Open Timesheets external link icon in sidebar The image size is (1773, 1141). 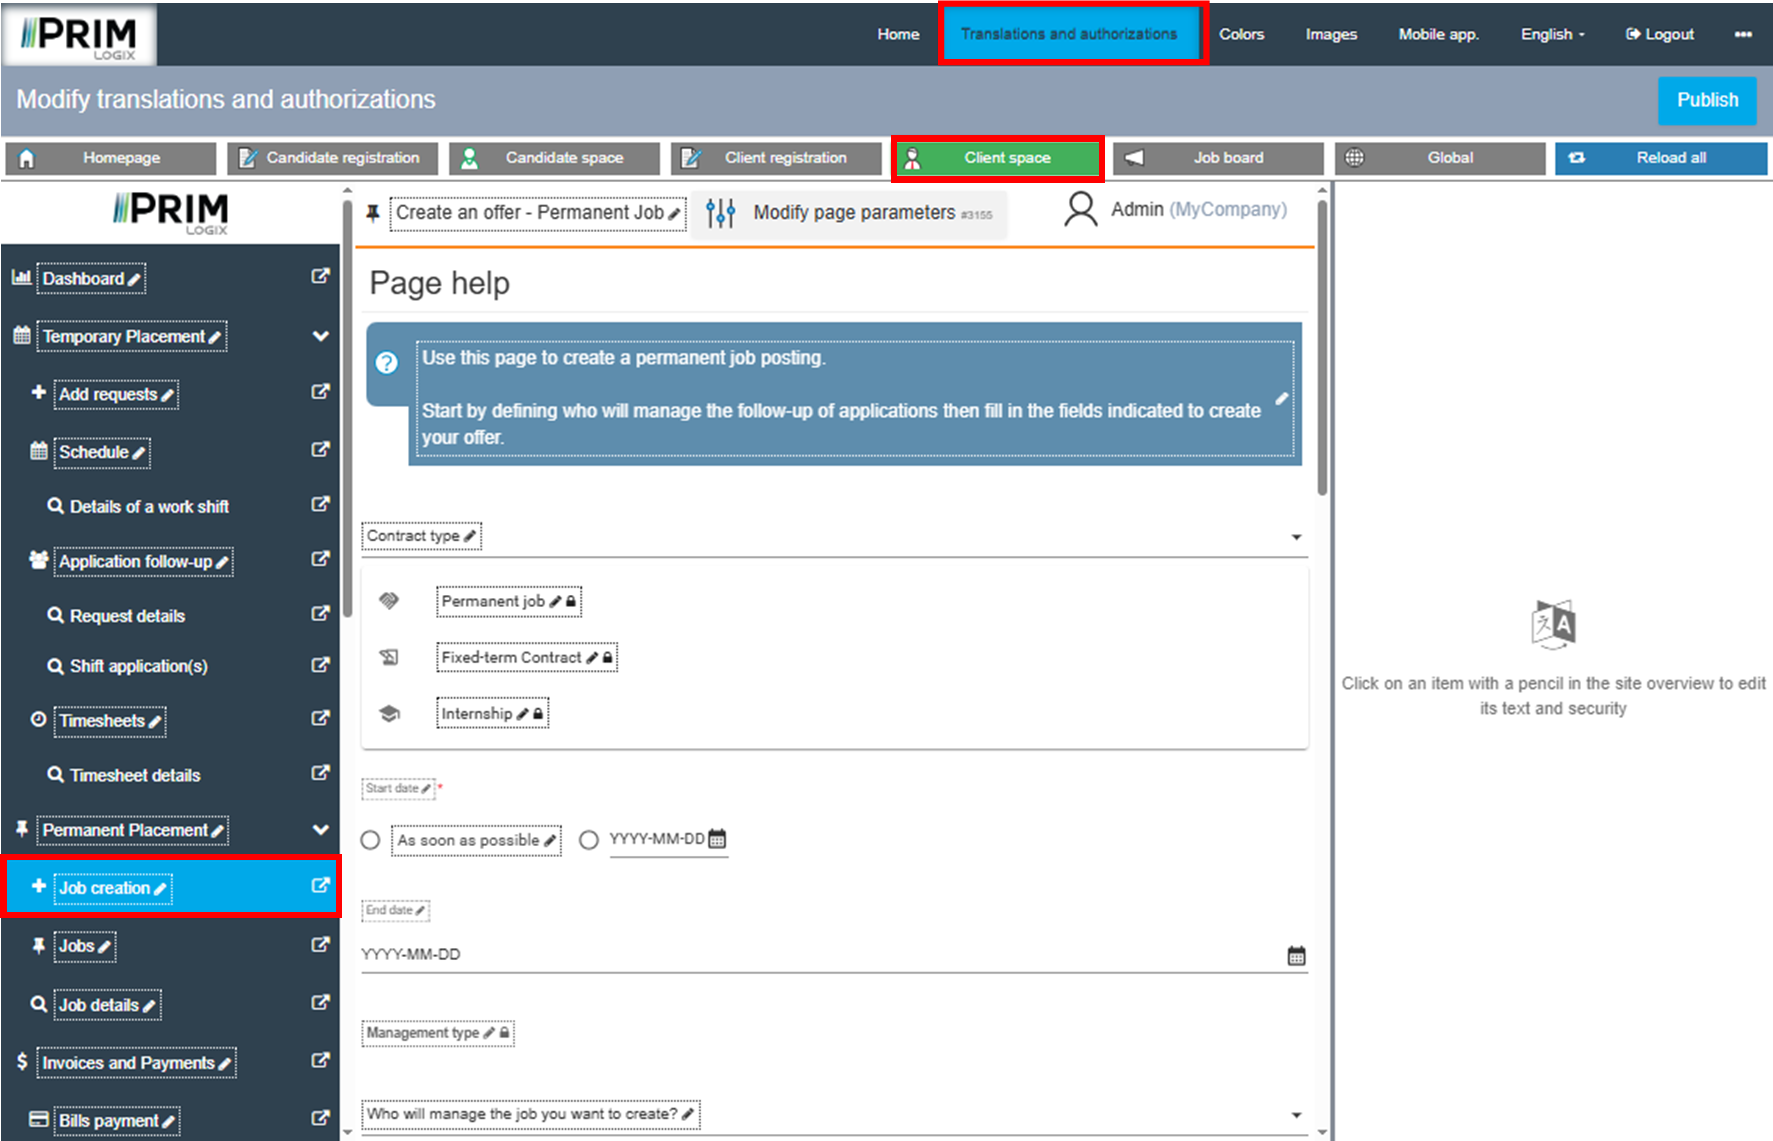coord(320,718)
